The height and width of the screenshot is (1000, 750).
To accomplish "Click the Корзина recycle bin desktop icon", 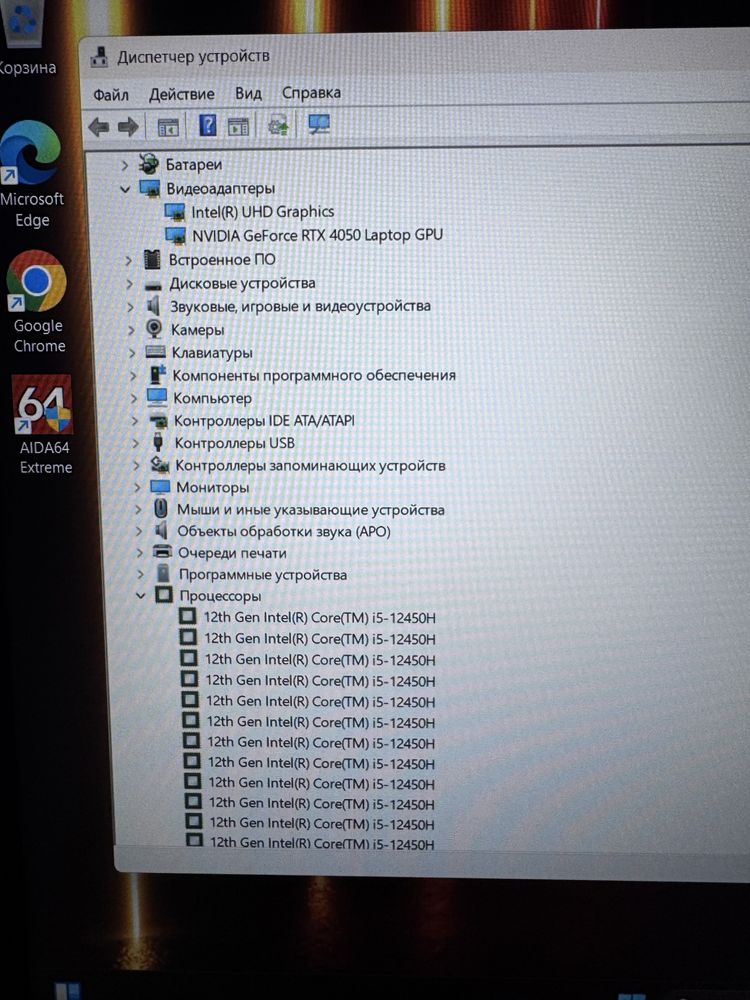I will (x=26, y=37).
